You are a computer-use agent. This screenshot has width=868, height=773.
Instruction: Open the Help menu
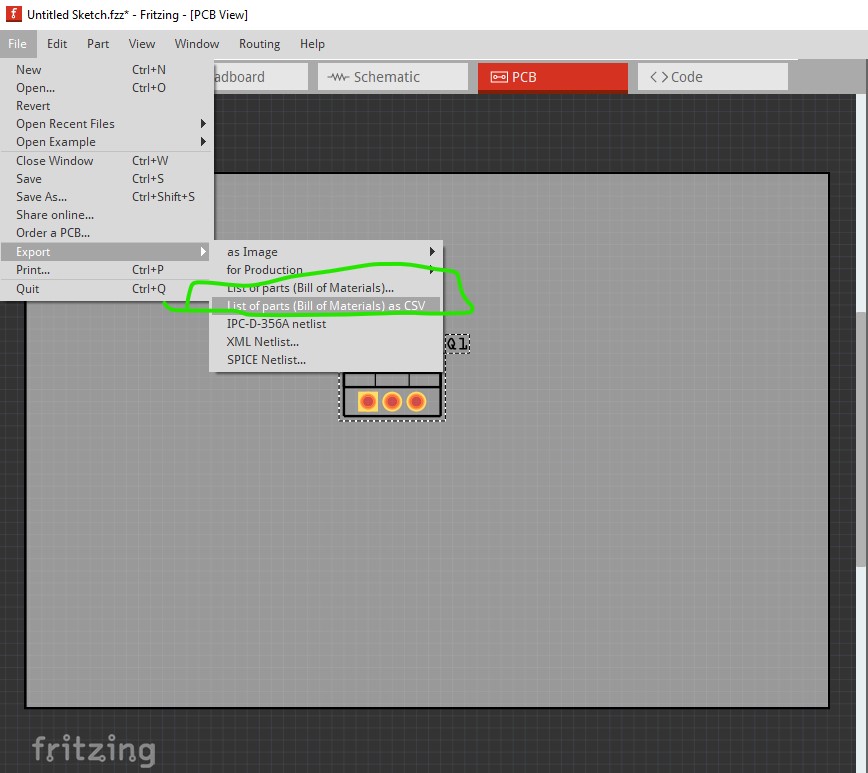point(312,44)
